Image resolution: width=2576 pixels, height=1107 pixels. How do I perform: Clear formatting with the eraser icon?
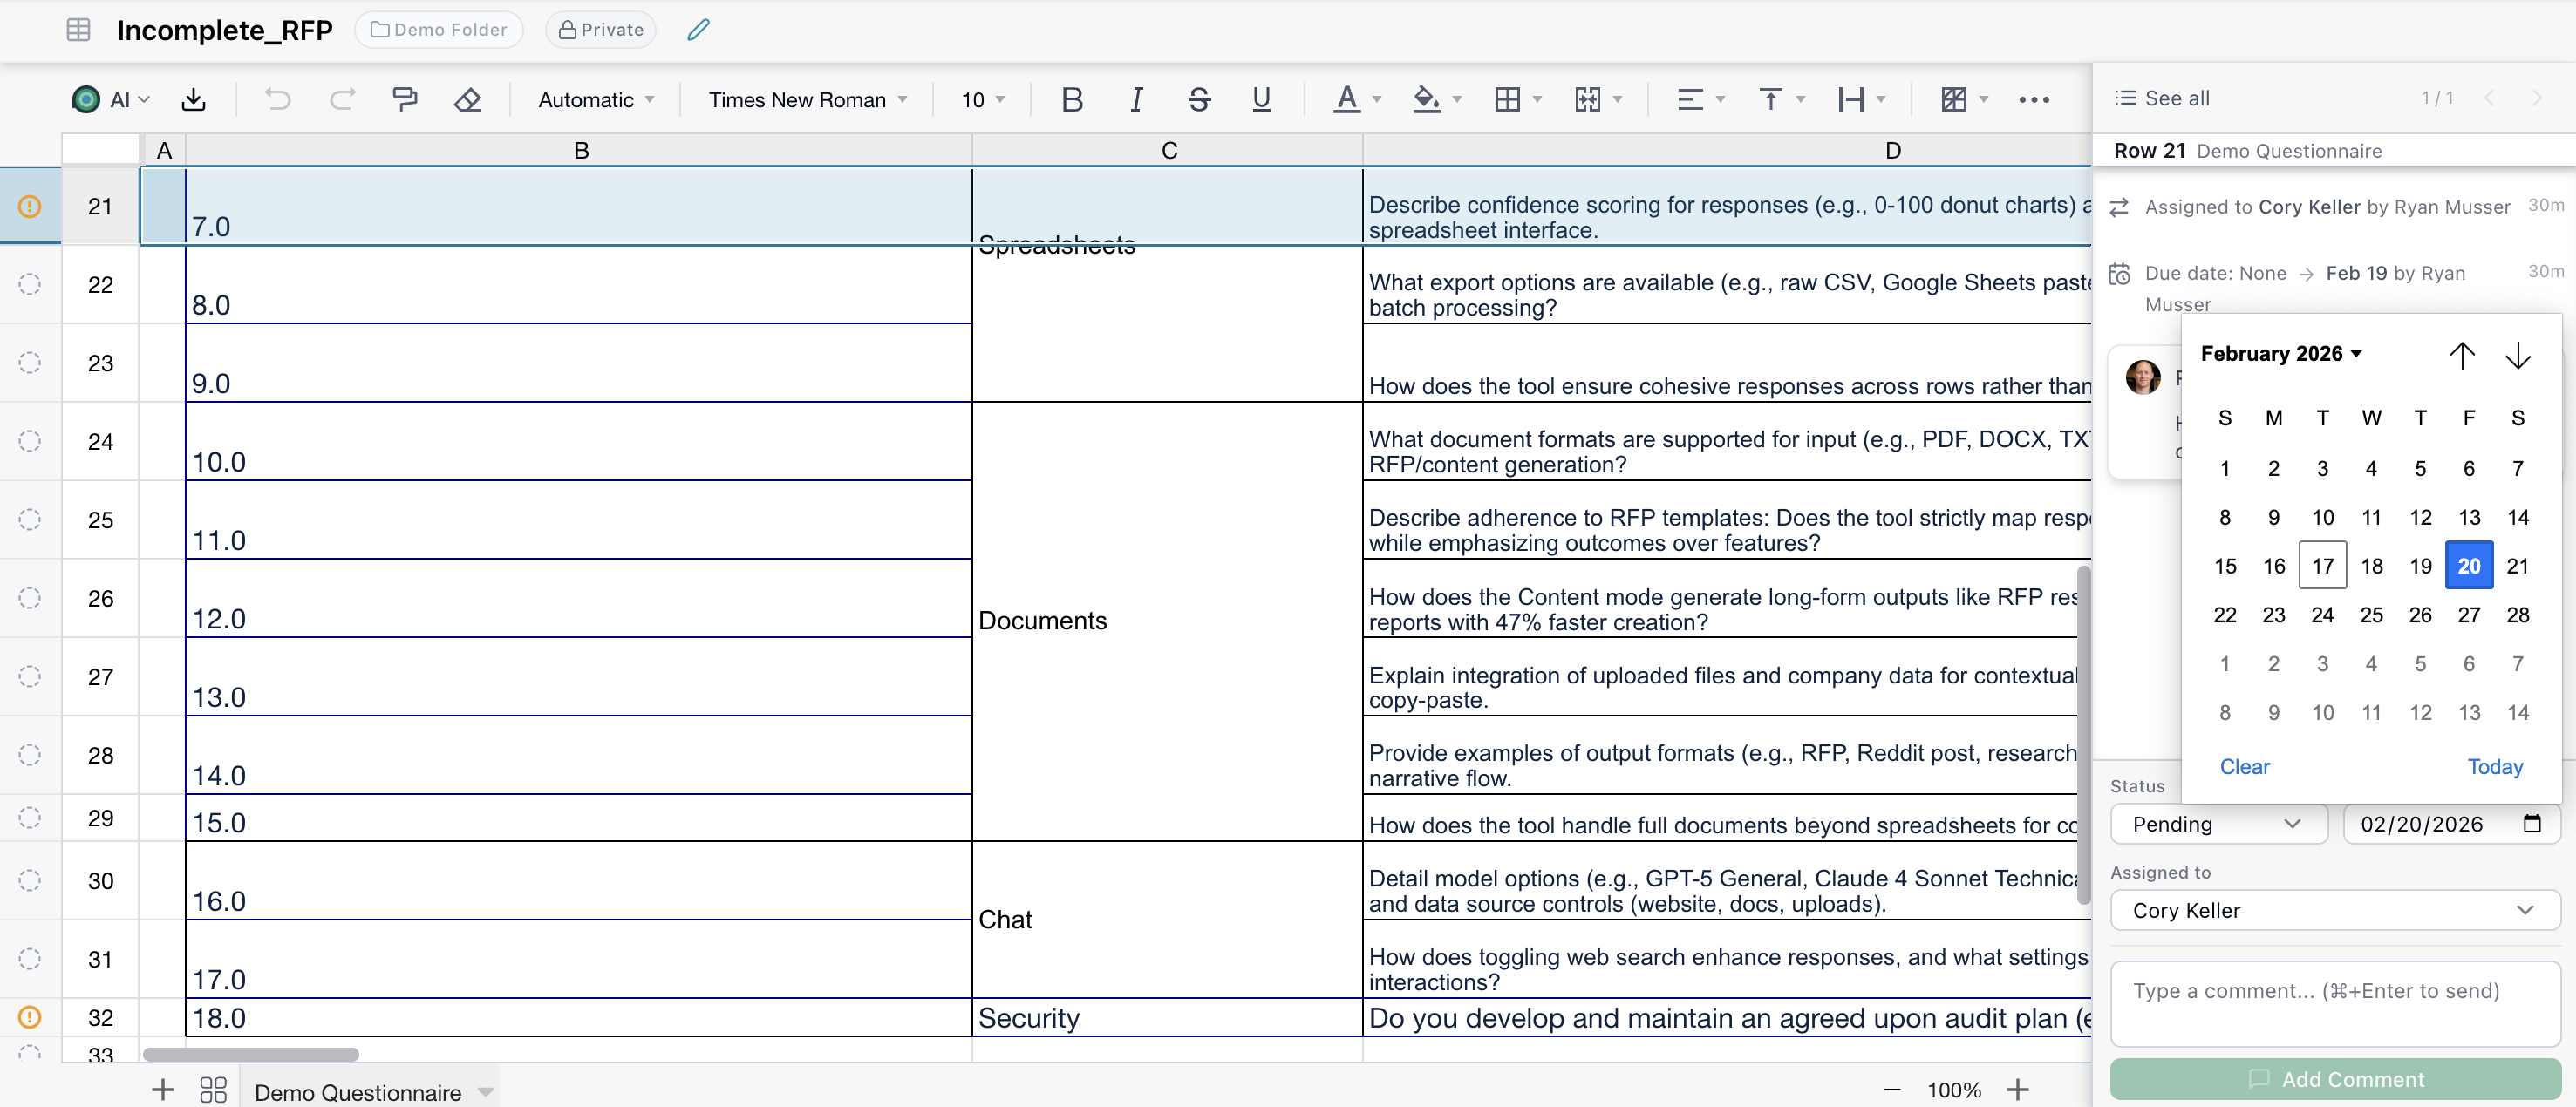coord(467,99)
